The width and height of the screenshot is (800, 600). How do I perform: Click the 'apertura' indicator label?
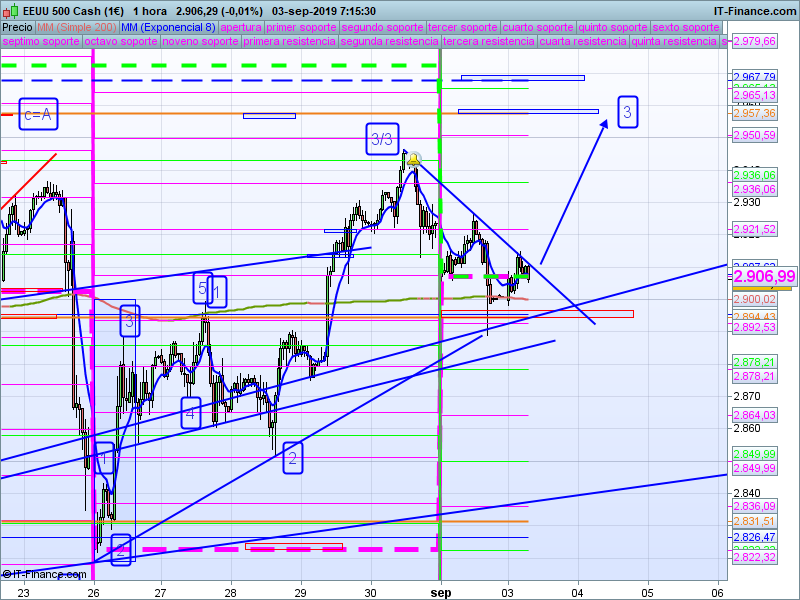tap(241, 27)
